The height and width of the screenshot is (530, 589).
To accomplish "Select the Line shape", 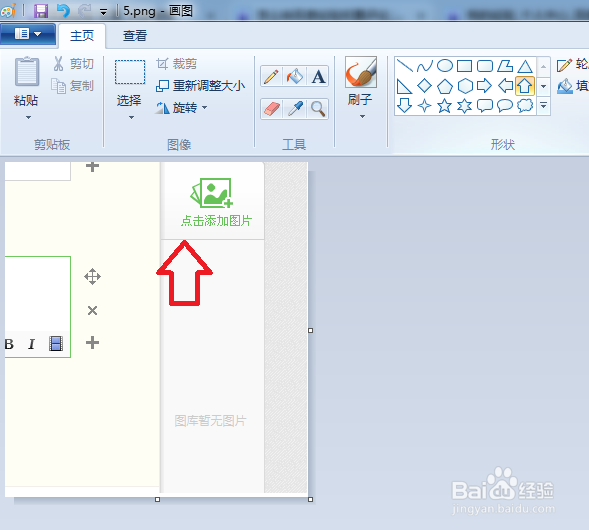I will pos(405,66).
